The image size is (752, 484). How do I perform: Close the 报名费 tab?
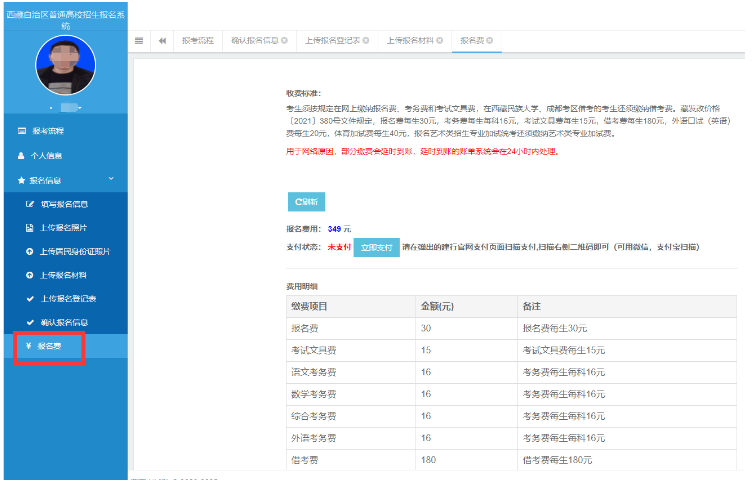(491, 41)
